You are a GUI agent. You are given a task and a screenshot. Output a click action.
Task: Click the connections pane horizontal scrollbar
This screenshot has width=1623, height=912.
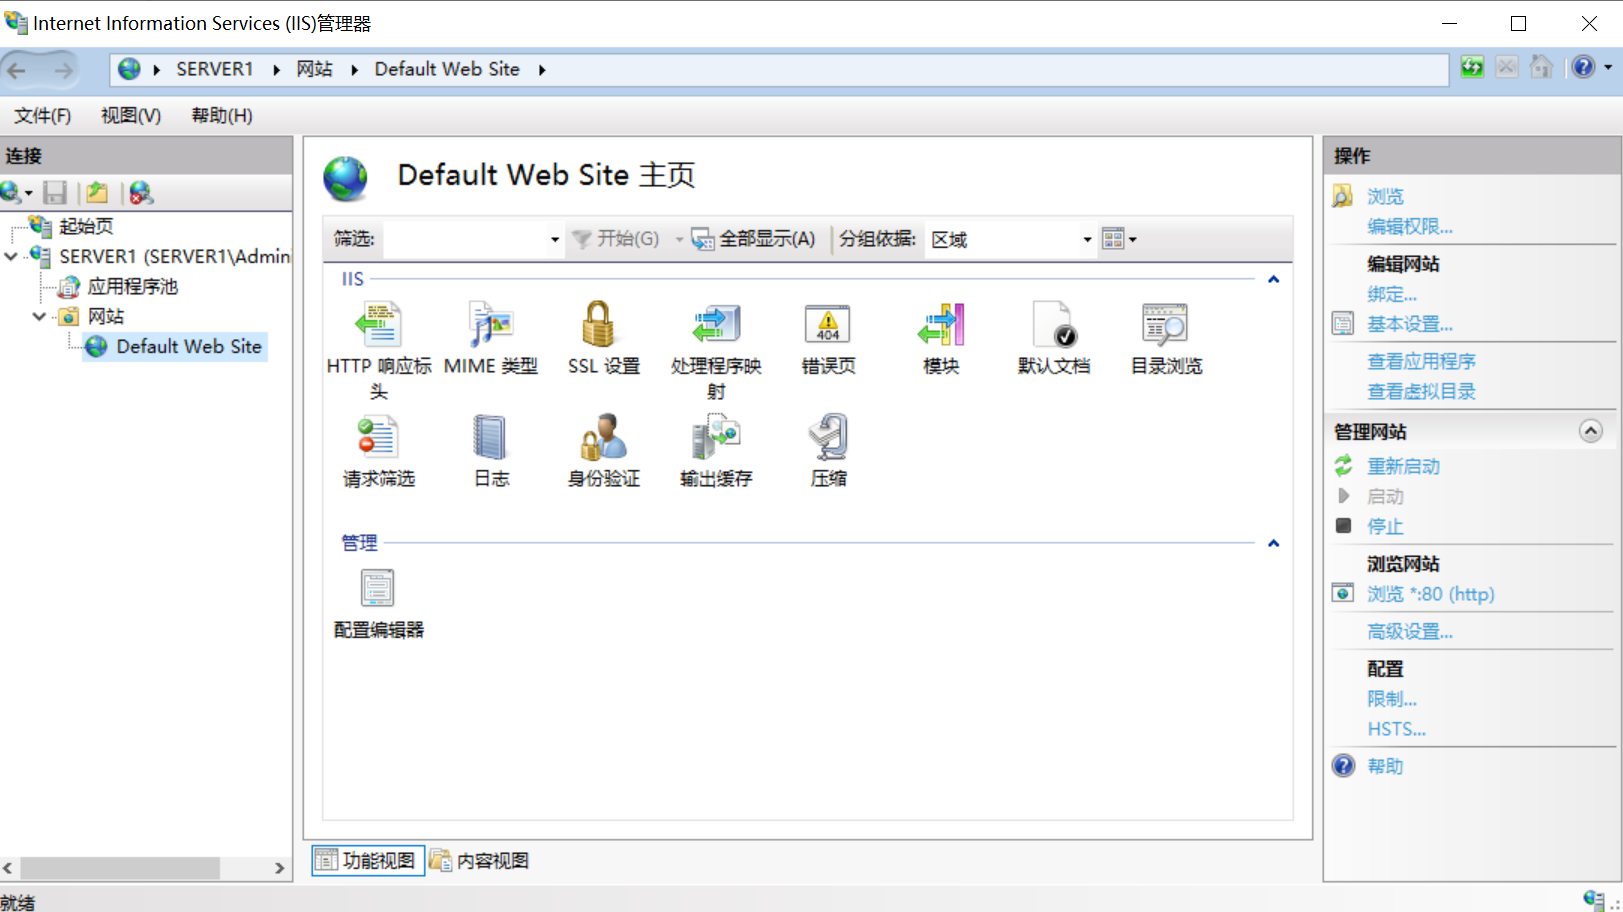[x=120, y=868]
